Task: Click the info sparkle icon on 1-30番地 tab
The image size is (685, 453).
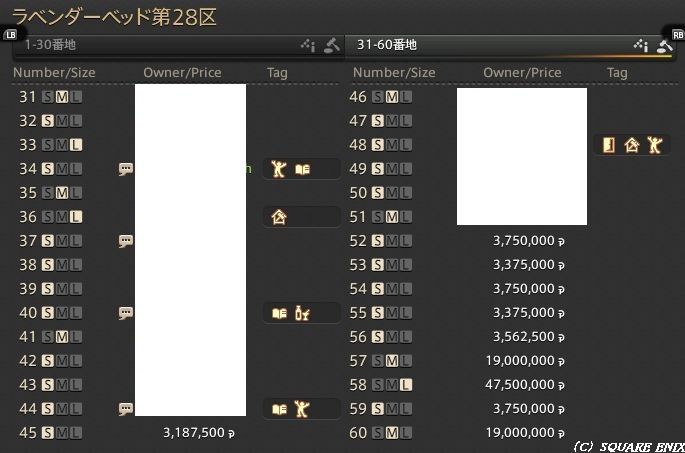Action: (x=308, y=45)
